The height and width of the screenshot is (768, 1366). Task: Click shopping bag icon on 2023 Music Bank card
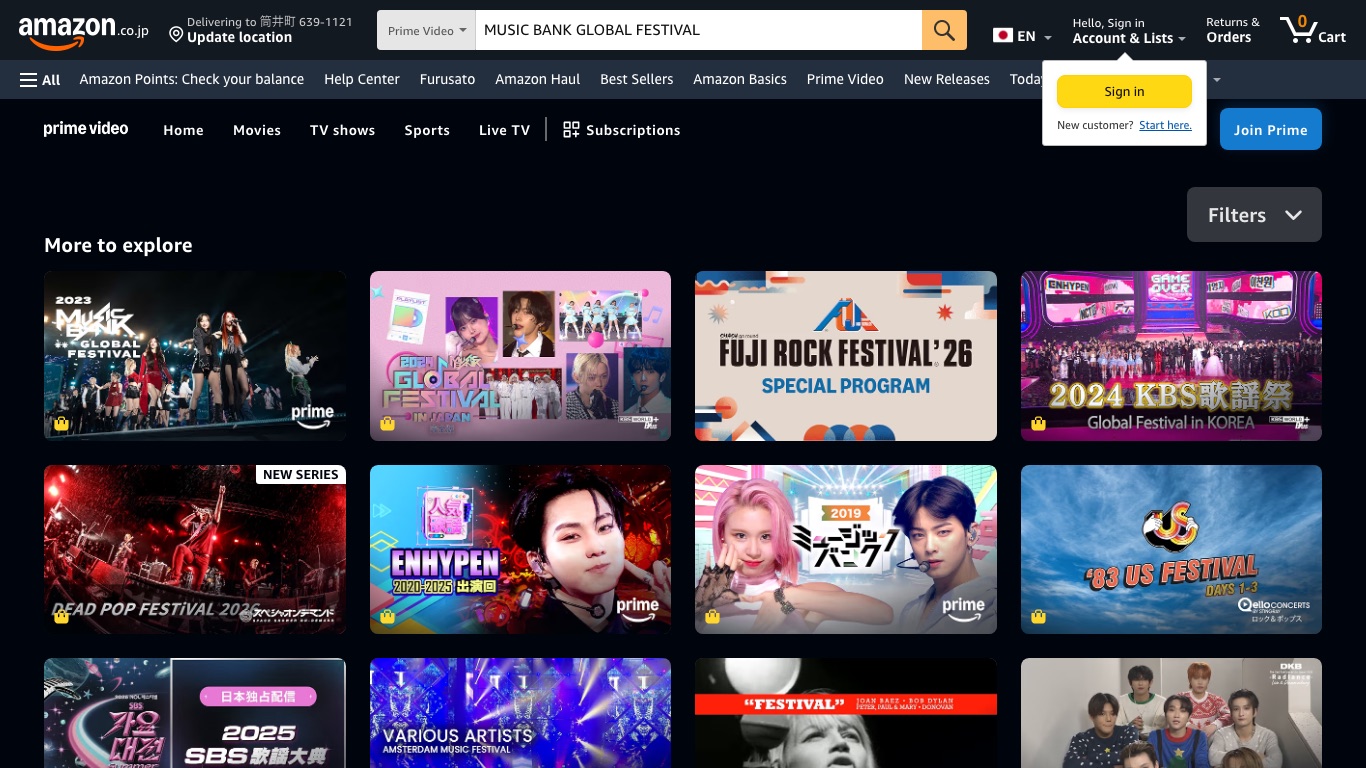pyautogui.click(x=61, y=424)
